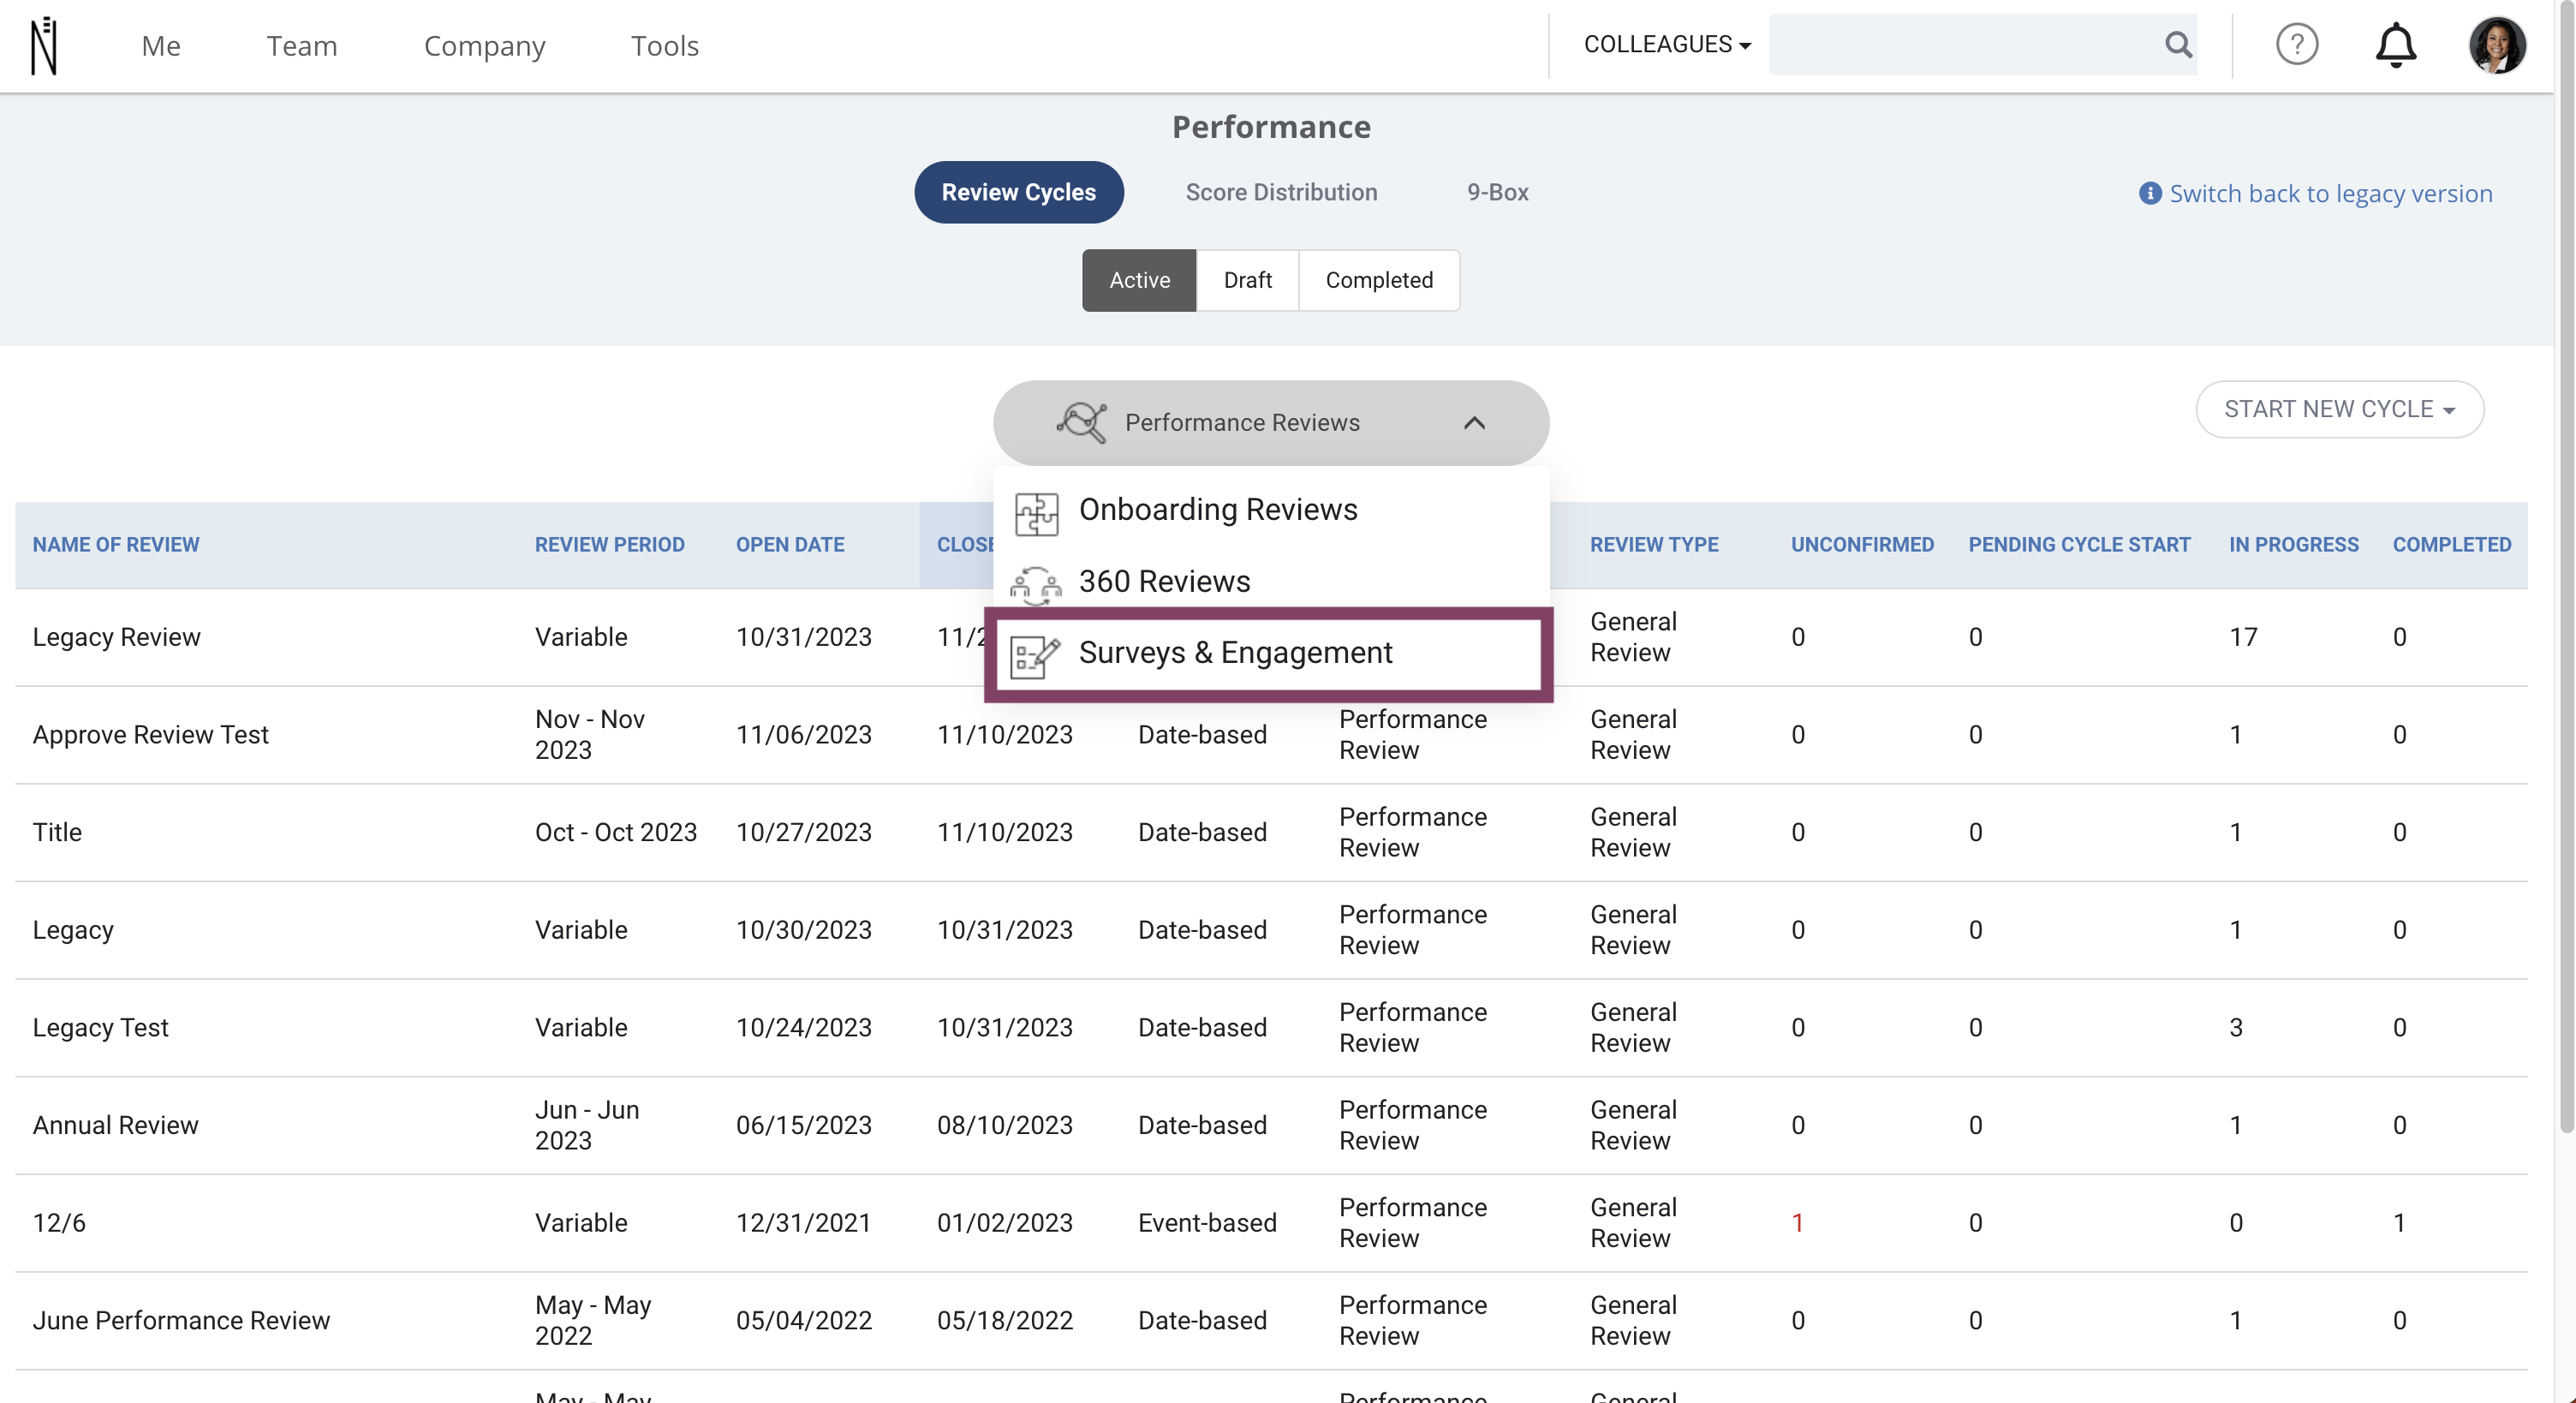Viewport: 2576px width, 1403px height.
Task: Click the red unconfirmed count 1
Action: 1797,1223
